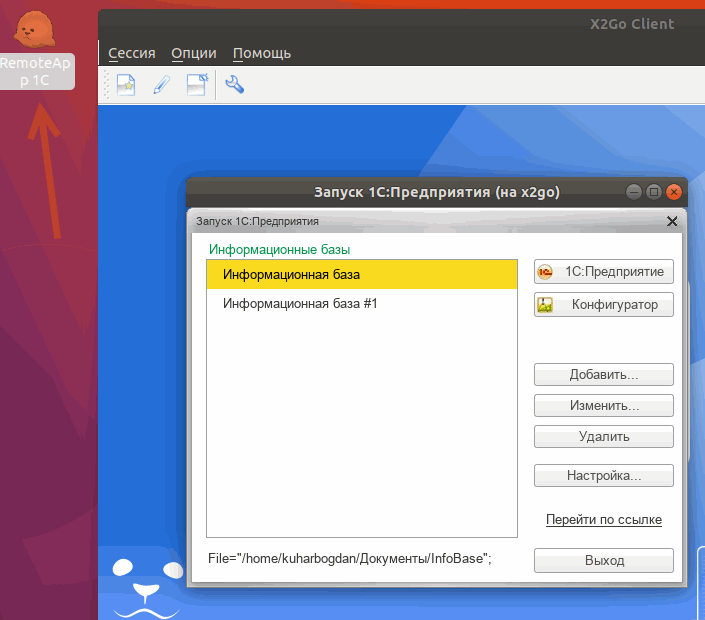Maximize the 1С launcher x2go window
Image resolution: width=705 pixels, height=620 pixels.
(x=653, y=192)
